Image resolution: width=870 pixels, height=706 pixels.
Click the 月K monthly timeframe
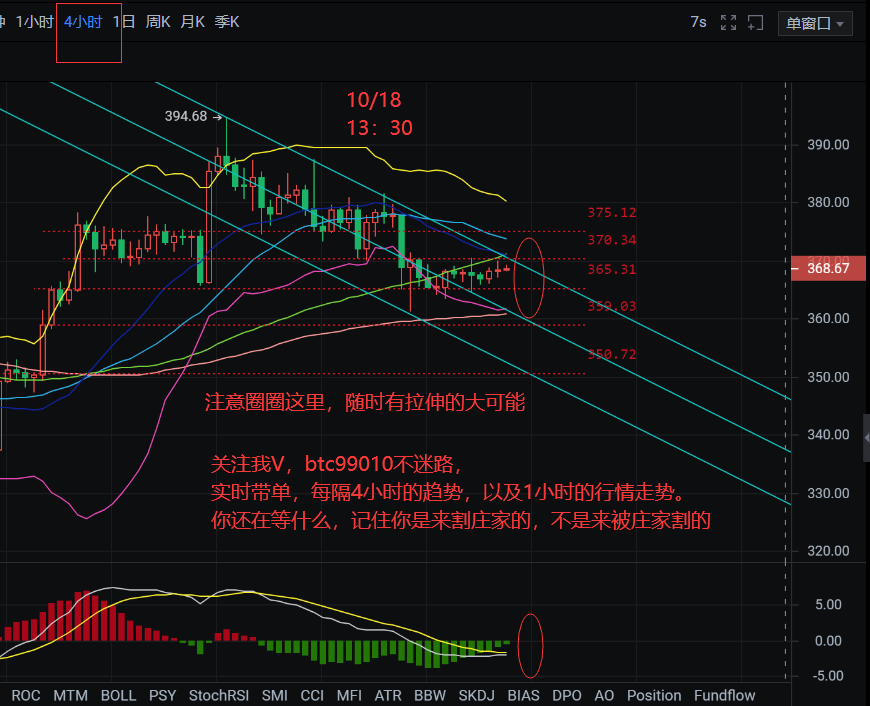pyautogui.click(x=193, y=20)
